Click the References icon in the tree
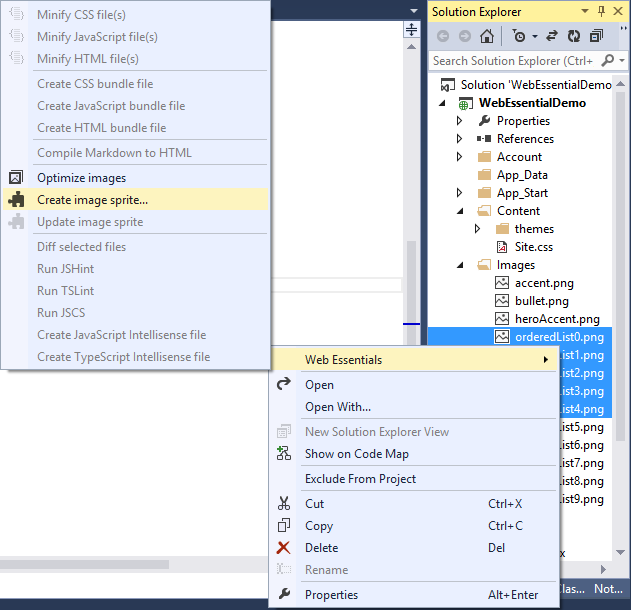631x610 pixels. coord(484,139)
